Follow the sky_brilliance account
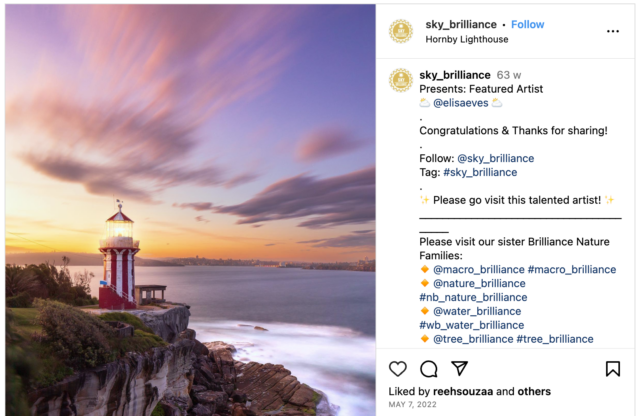The width and height of the screenshot is (640, 416). [527, 24]
